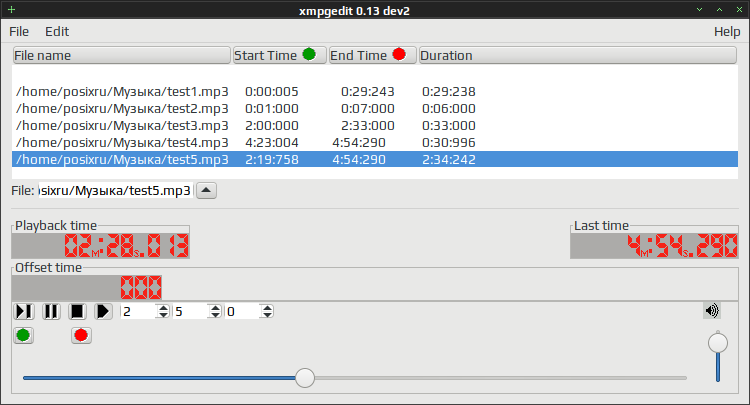
Task: Select the highlighted test5.mp3 row
Action: click(375, 159)
